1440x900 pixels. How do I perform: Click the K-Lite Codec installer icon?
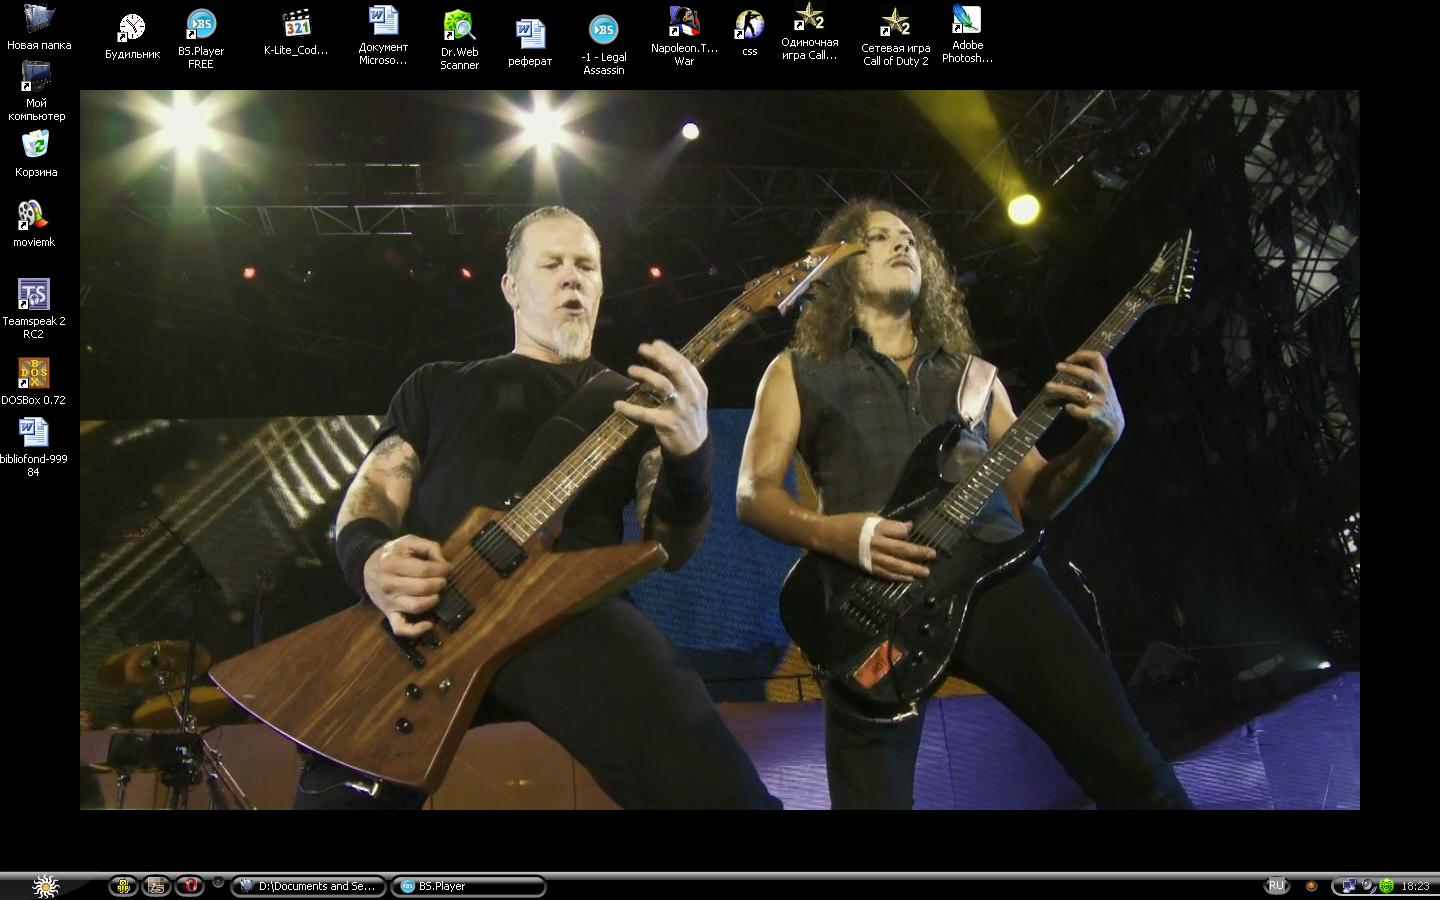coord(296,23)
